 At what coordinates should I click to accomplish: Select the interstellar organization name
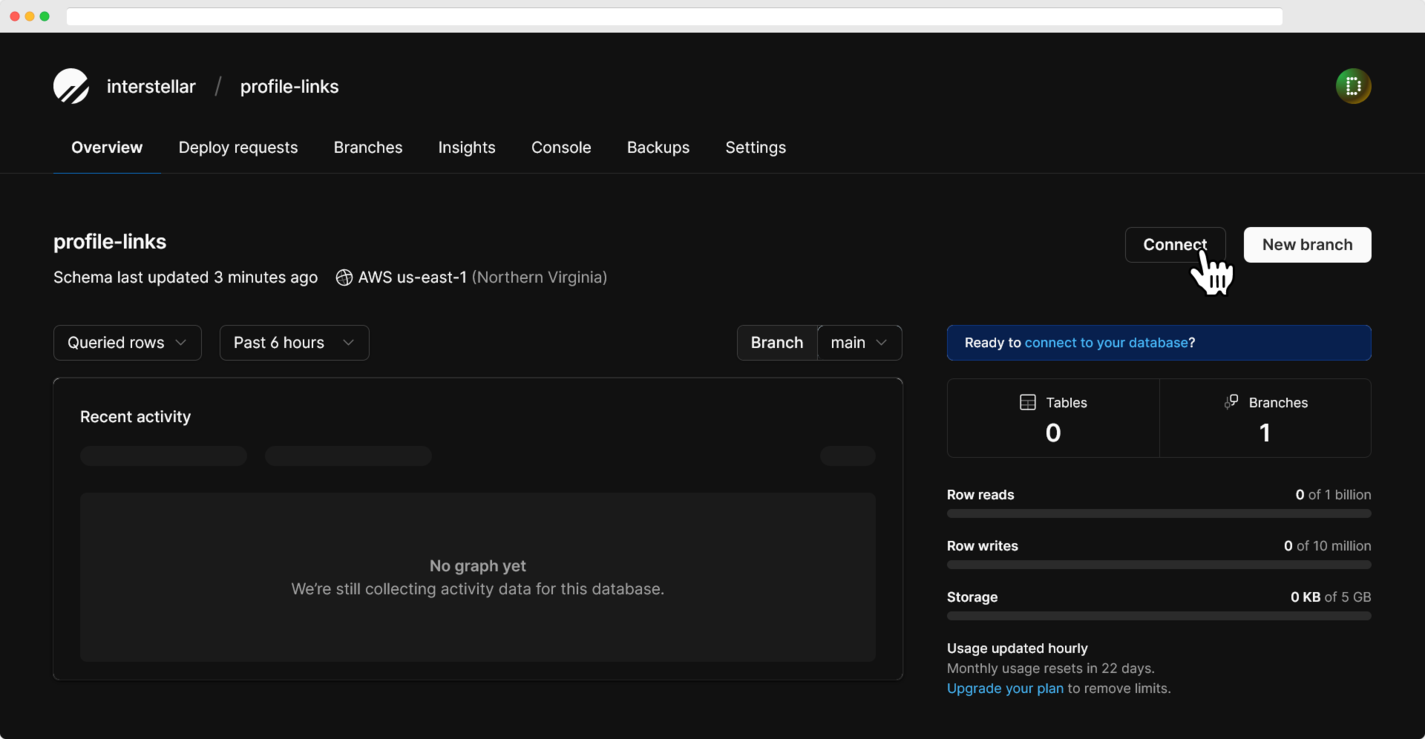[151, 86]
